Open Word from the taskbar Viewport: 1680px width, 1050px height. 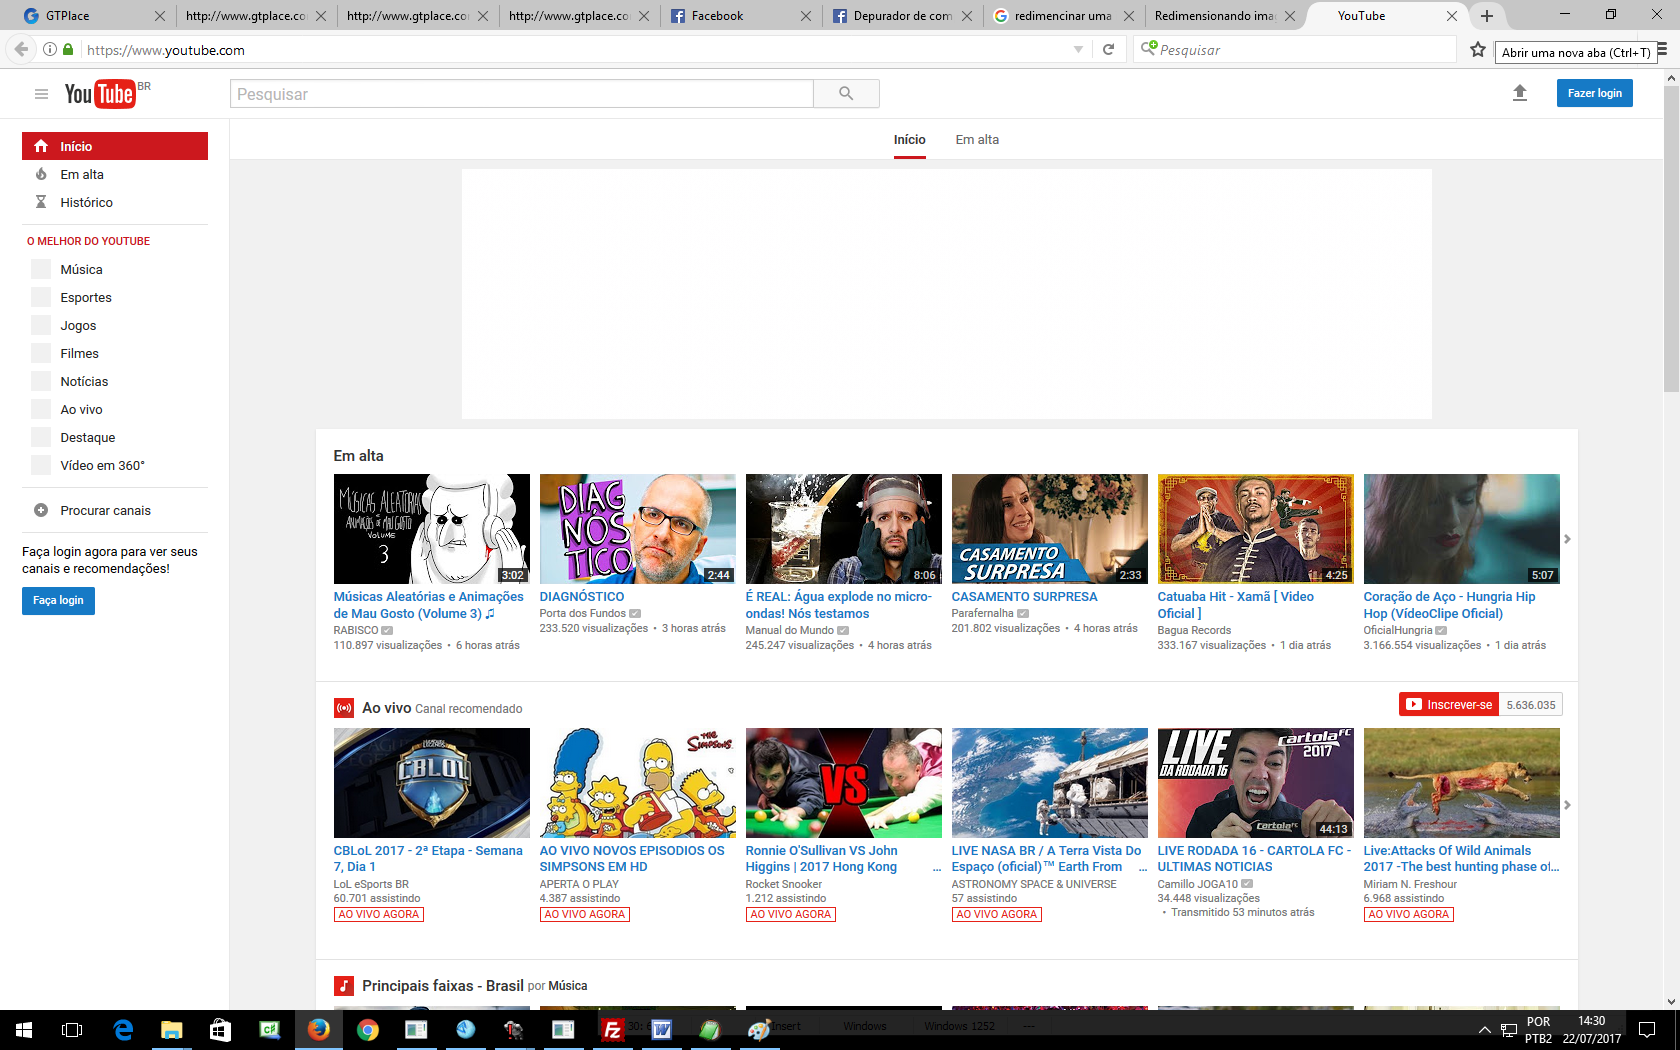[x=661, y=1029]
